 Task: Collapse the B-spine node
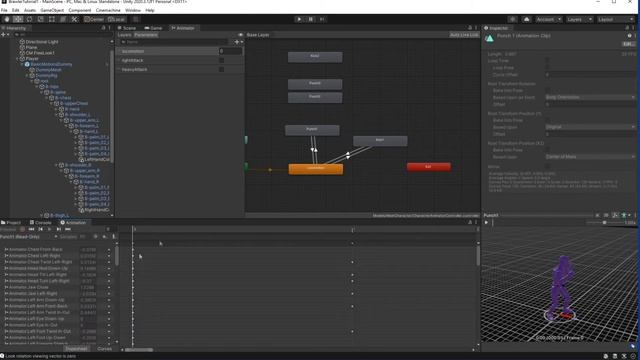42,93
